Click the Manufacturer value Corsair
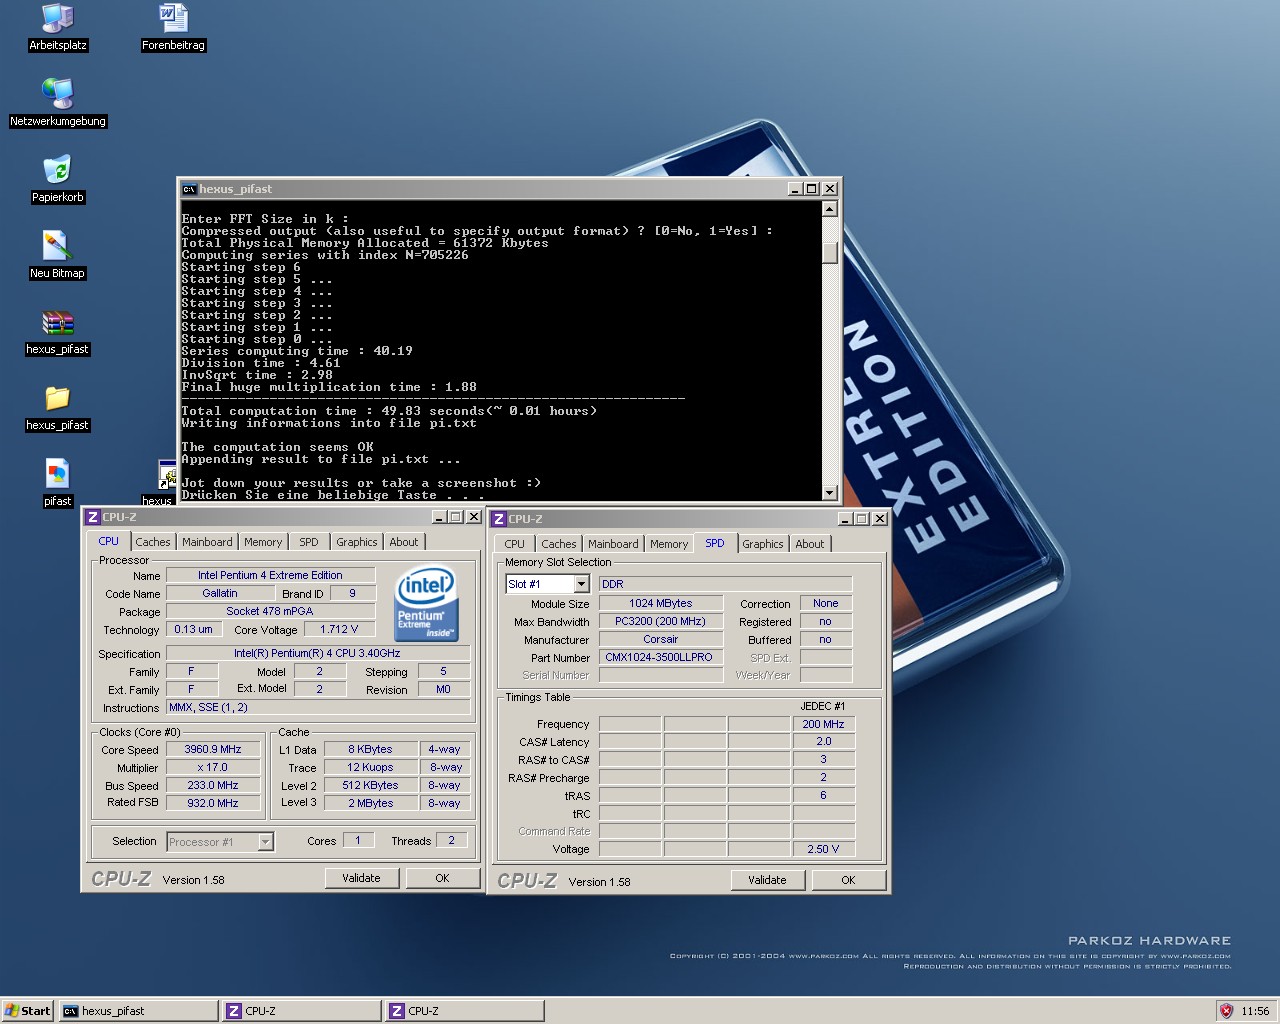 point(661,639)
